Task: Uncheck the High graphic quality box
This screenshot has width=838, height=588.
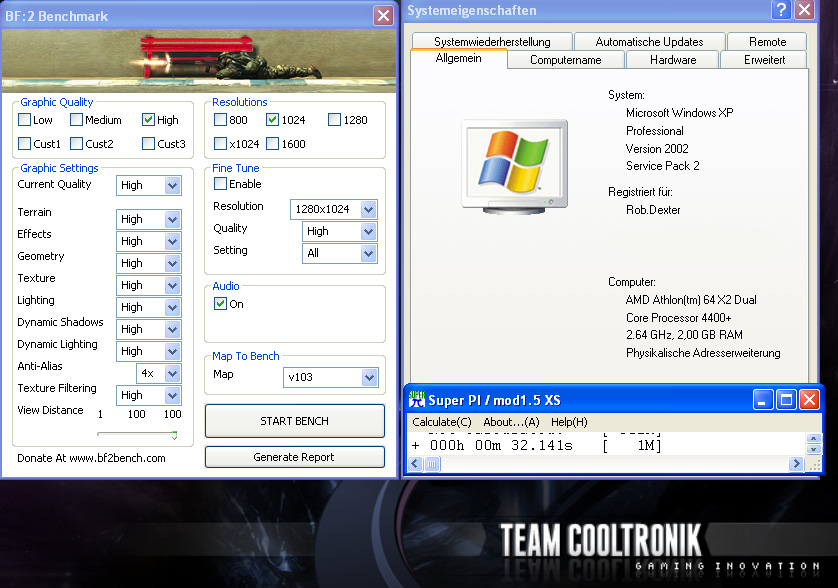Action: click(x=149, y=120)
